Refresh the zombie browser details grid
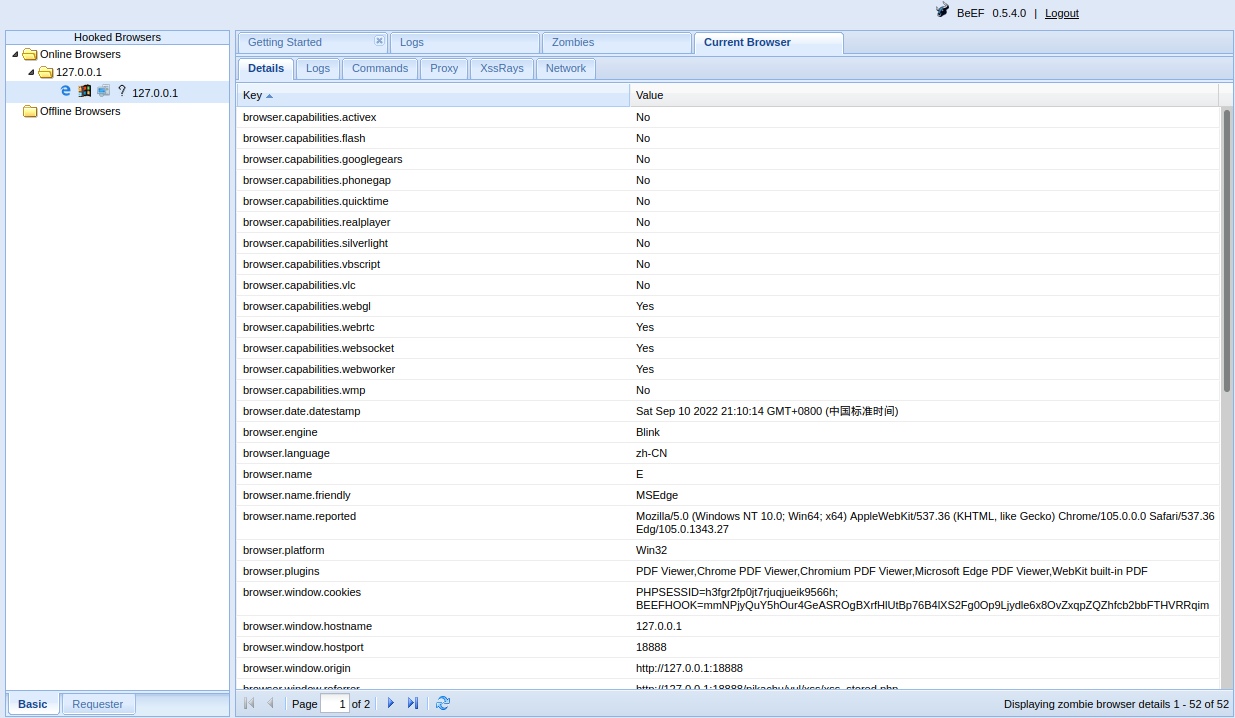Image resolution: width=1235 pixels, height=718 pixels. click(x=443, y=704)
